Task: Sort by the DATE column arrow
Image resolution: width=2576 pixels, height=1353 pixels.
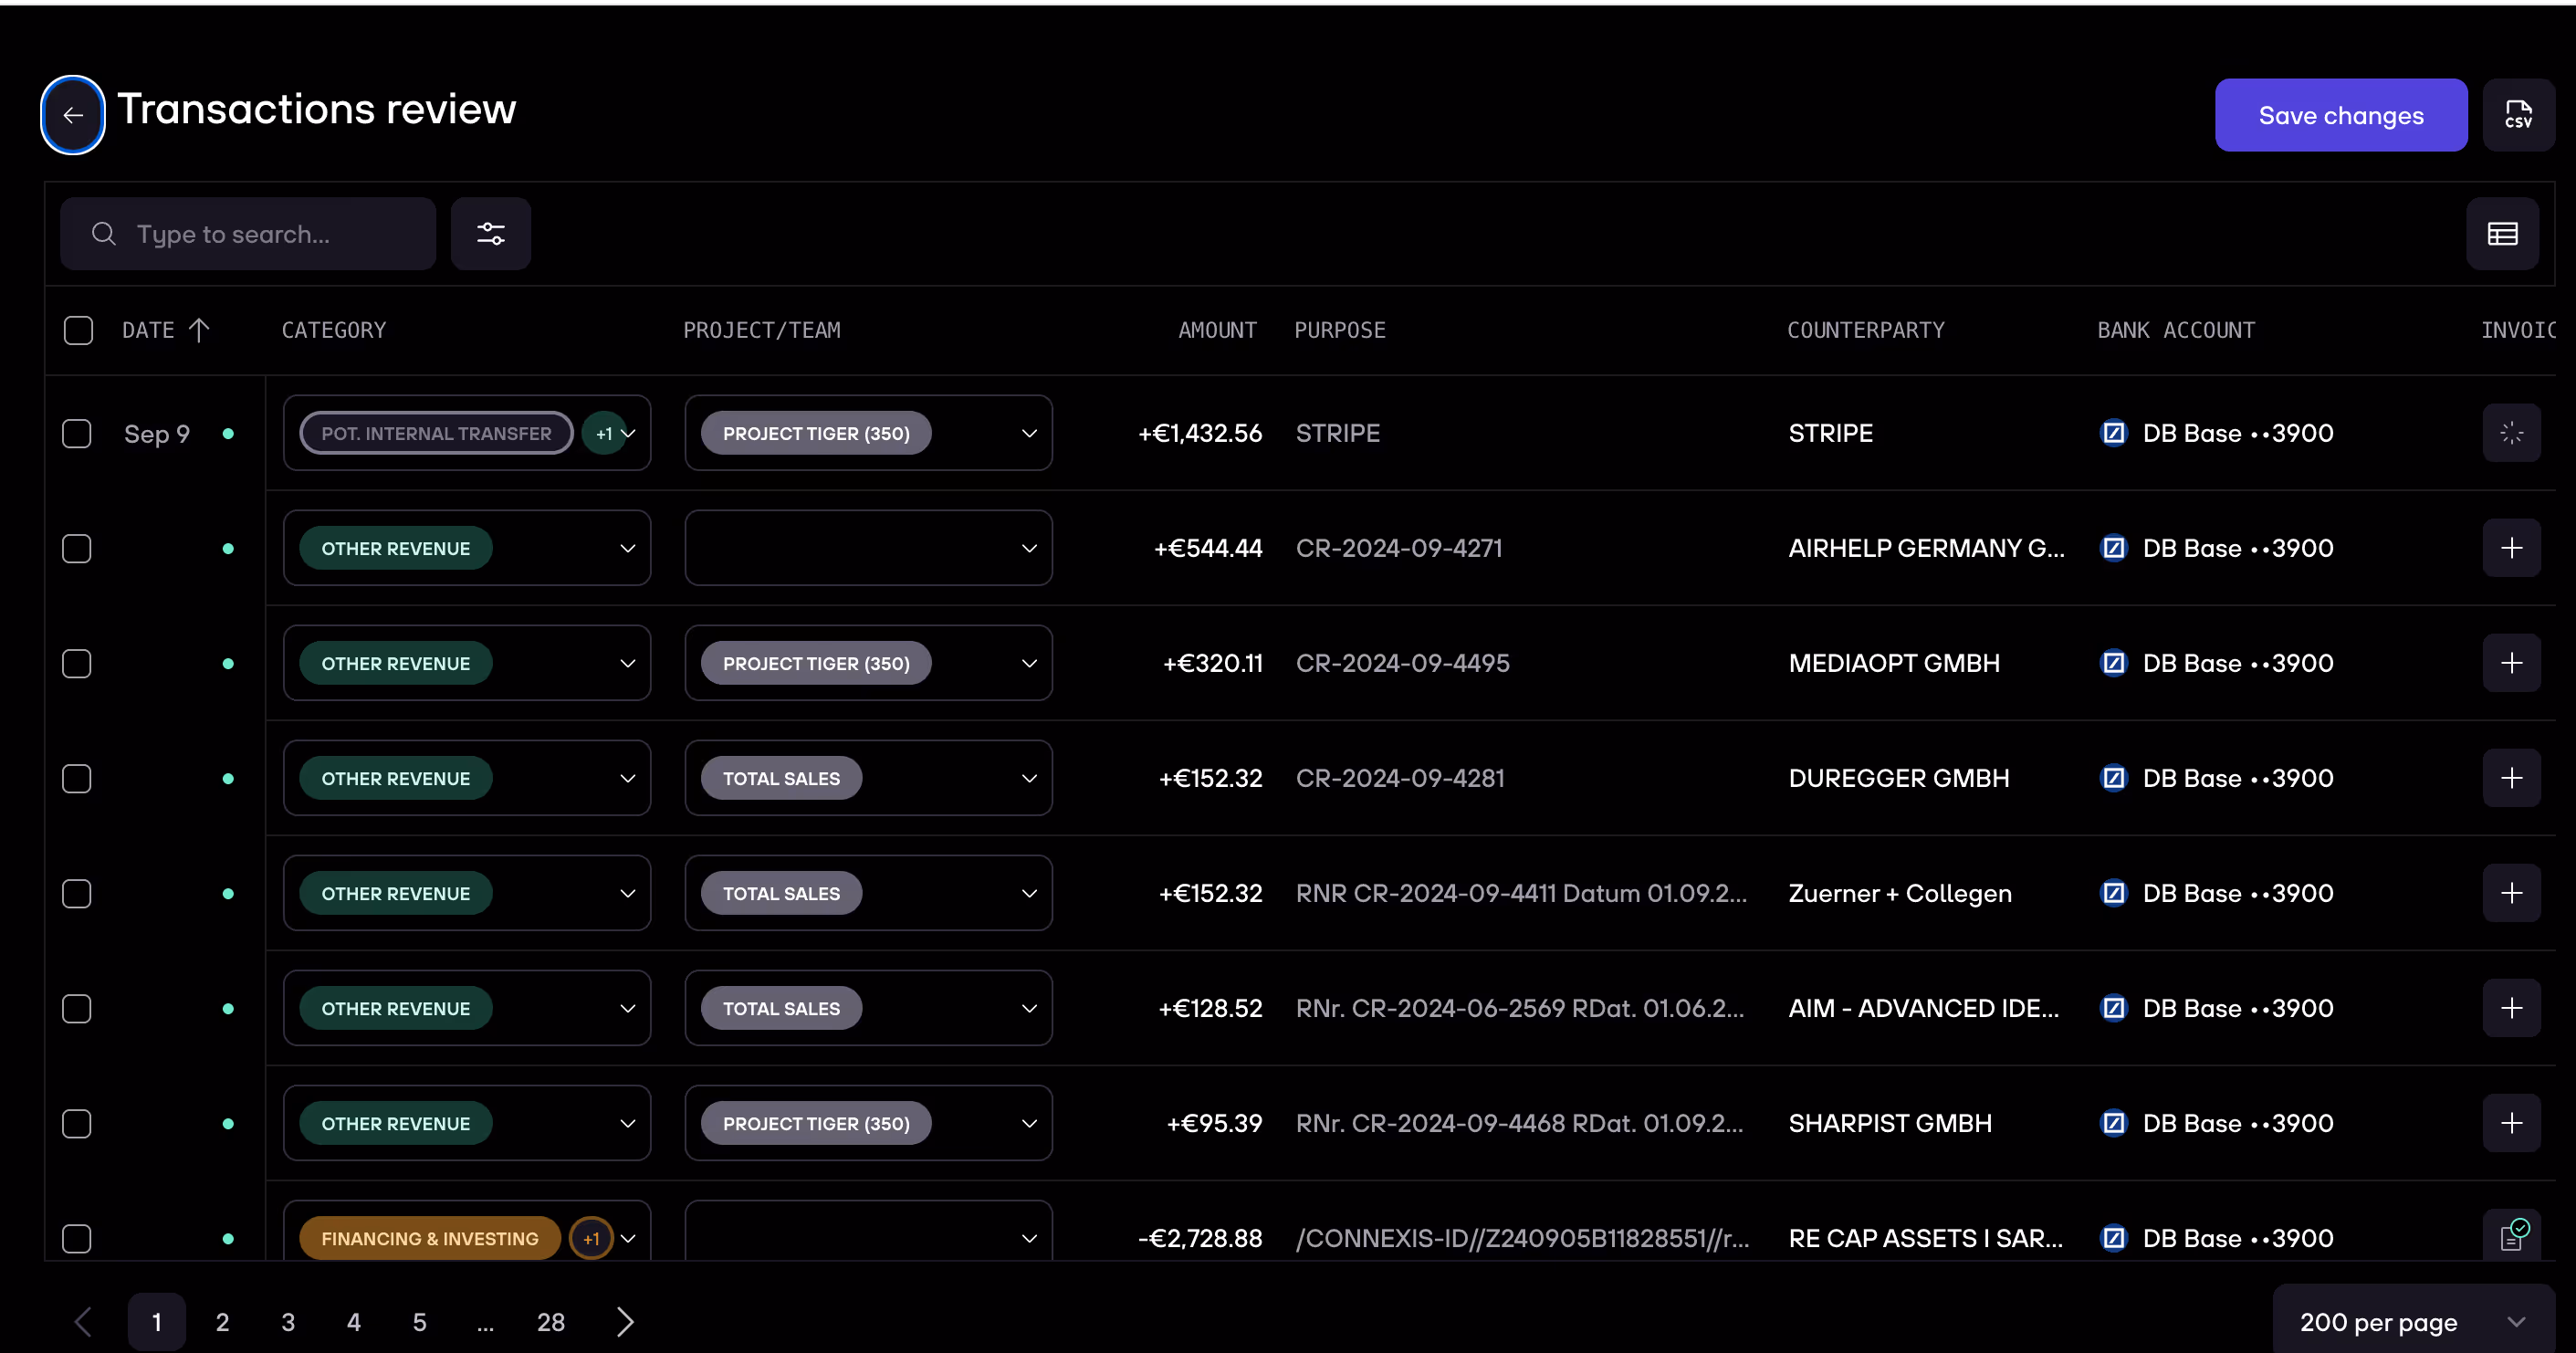Action: coord(199,330)
